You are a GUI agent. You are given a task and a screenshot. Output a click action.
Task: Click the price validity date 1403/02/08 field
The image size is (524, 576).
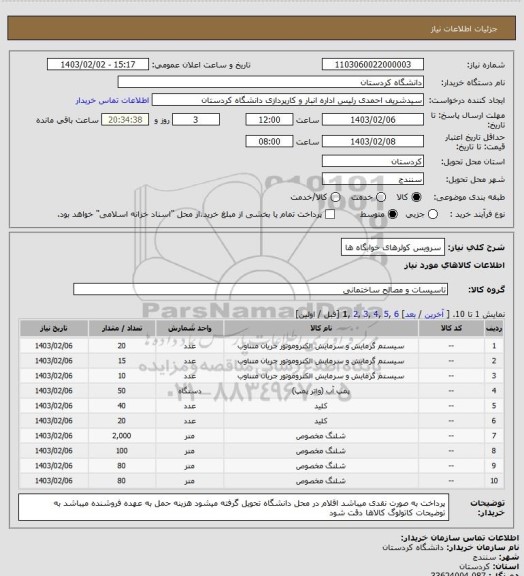pyautogui.click(x=373, y=141)
